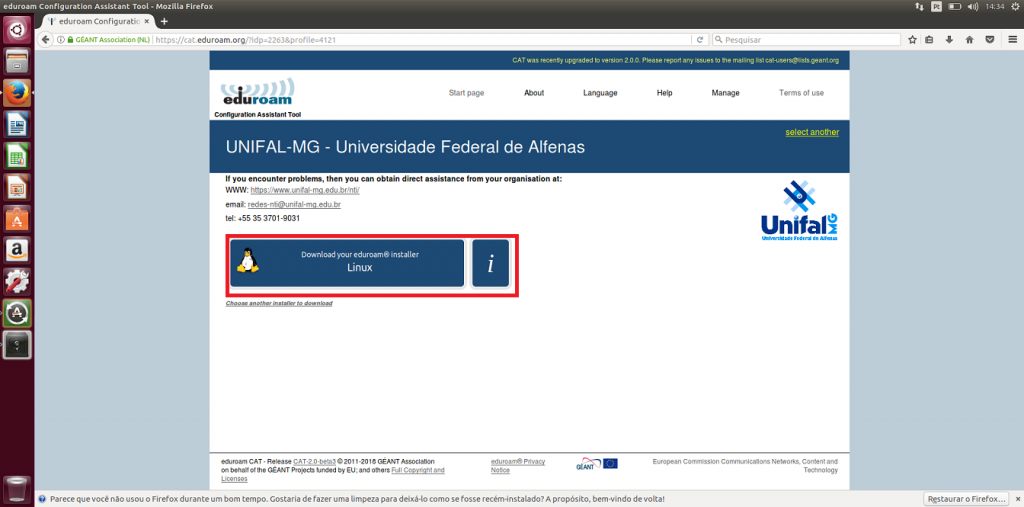Open the CAT-2.0-beta3 release link
The image size is (1024, 507).
point(314,461)
